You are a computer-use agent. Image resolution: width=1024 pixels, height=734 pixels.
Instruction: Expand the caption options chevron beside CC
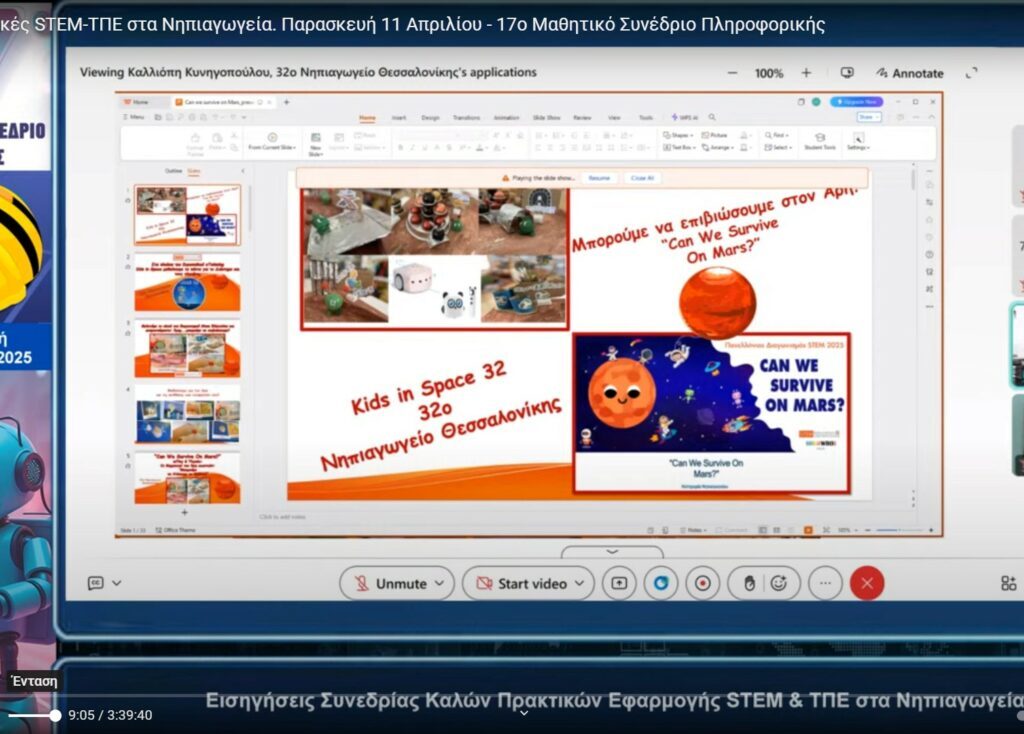click(x=117, y=582)
